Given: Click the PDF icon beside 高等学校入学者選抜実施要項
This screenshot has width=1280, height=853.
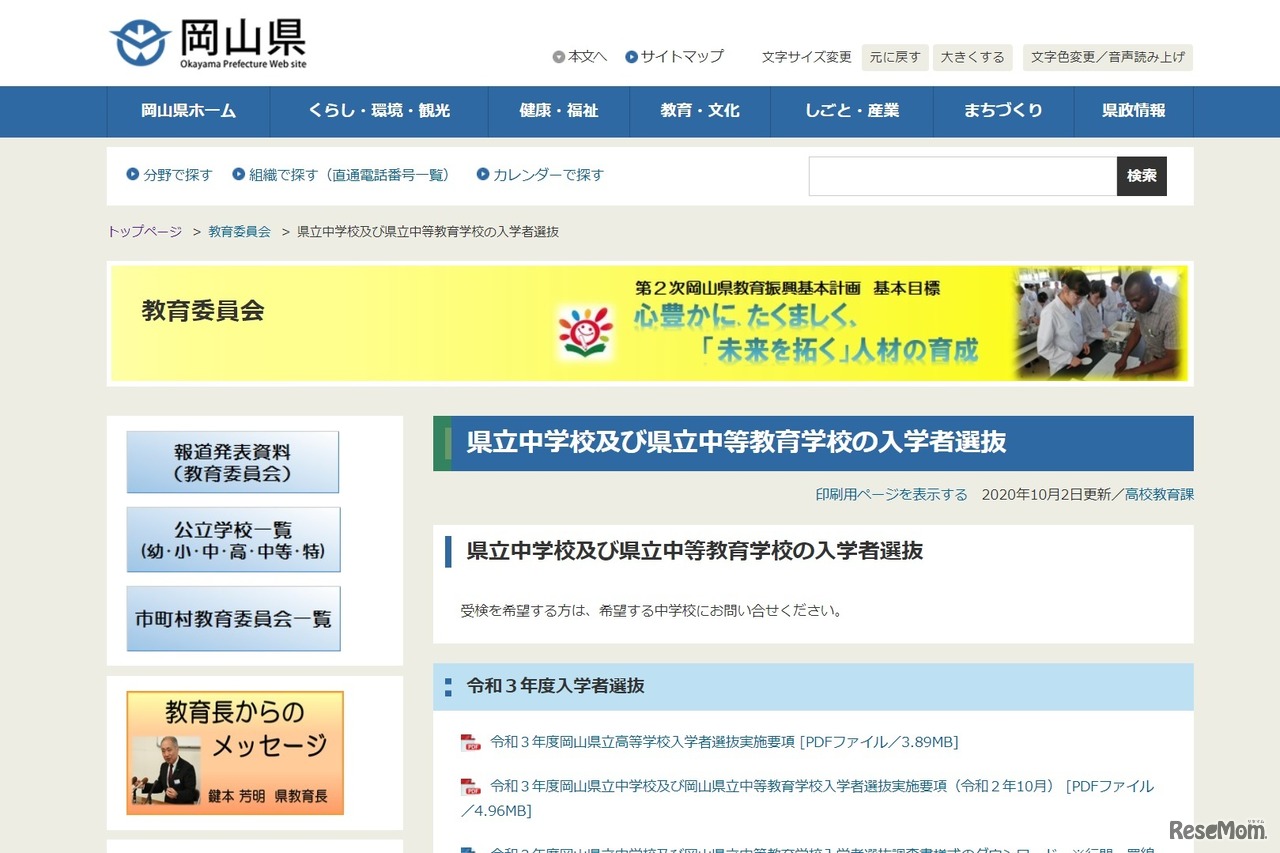Looking at the screenshot, I should [471, 742].
